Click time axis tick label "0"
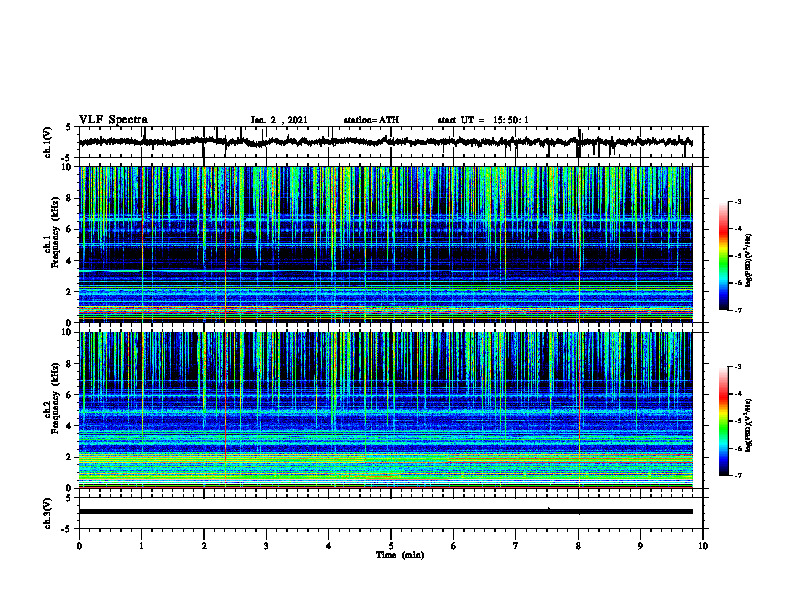Image resolution: width=792 pixels, height=612 pixels. [79, 546]
